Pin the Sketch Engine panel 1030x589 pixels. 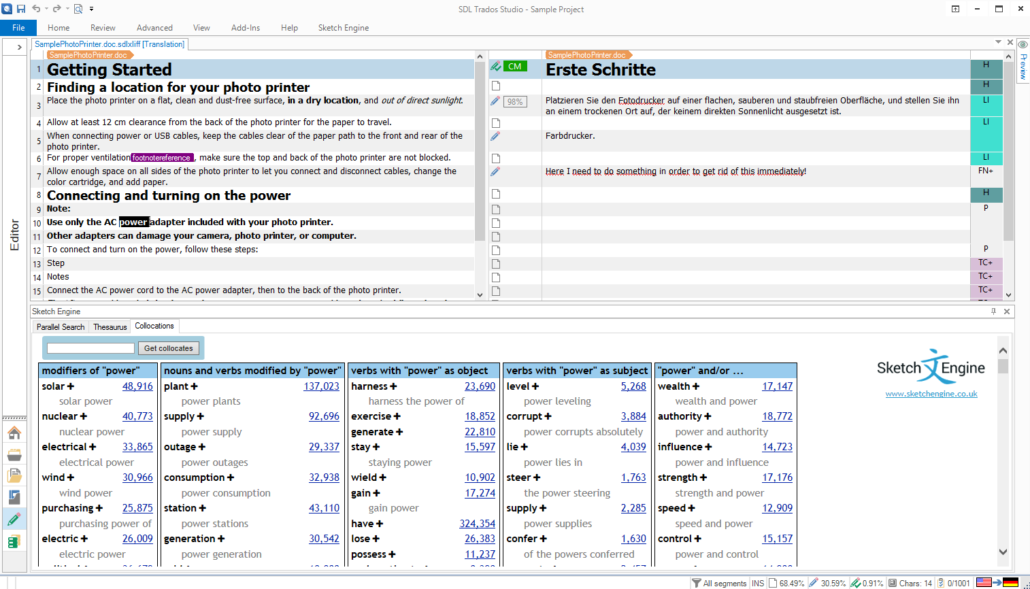(x=993, y=312)
